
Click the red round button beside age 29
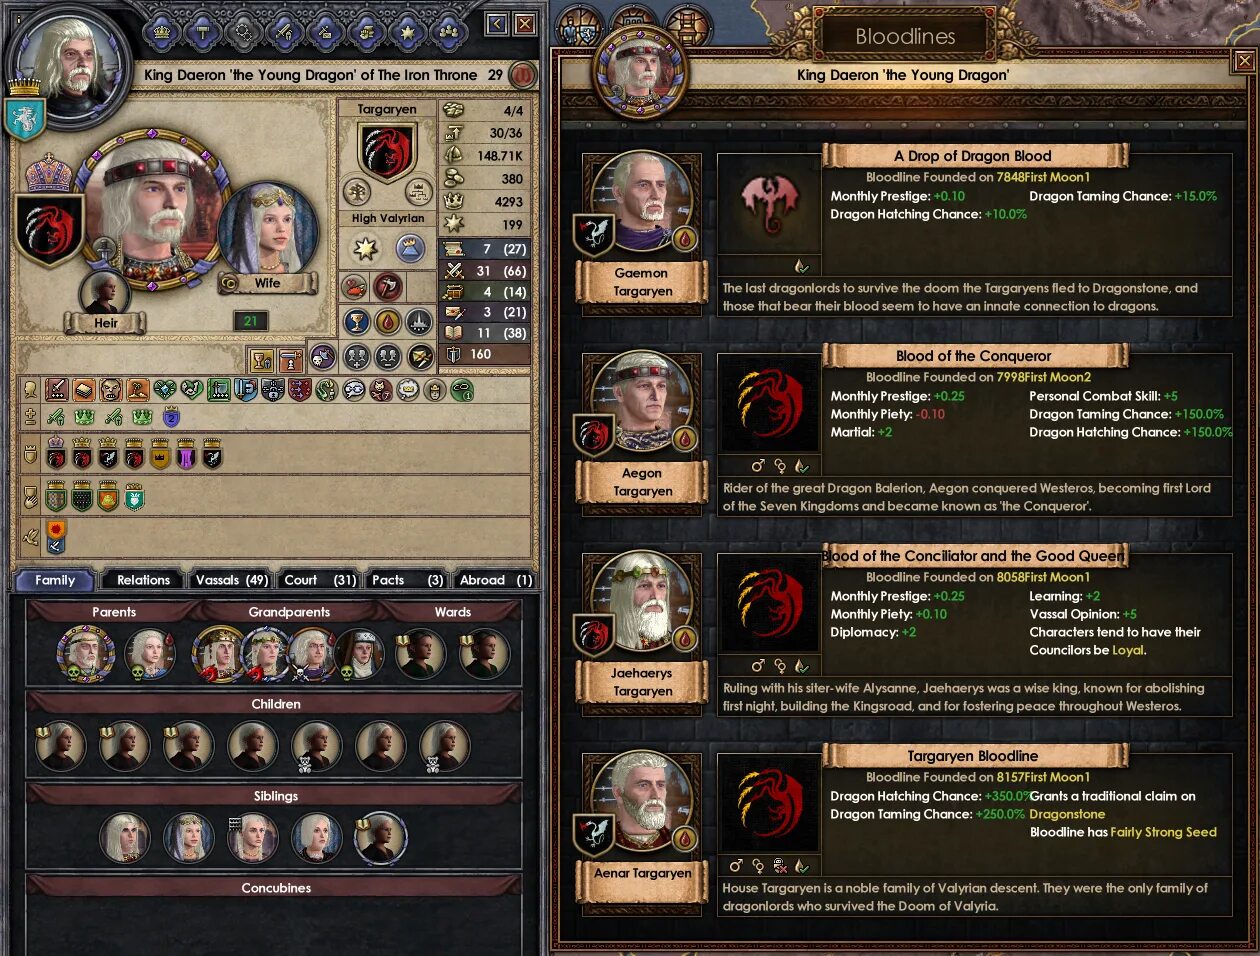click(x=522, y=75)
